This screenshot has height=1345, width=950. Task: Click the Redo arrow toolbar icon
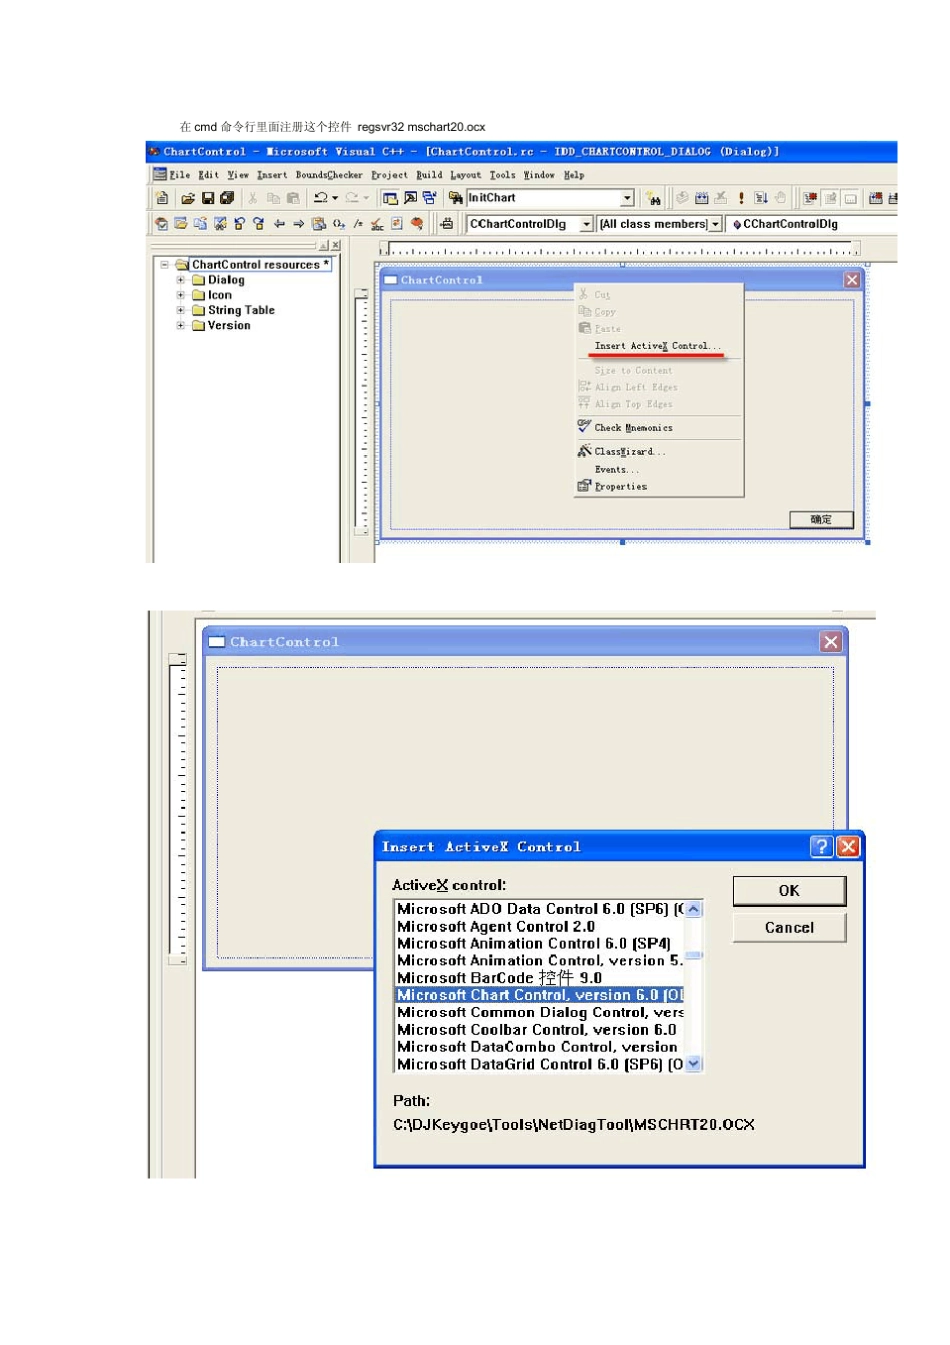tap(352, 198)
